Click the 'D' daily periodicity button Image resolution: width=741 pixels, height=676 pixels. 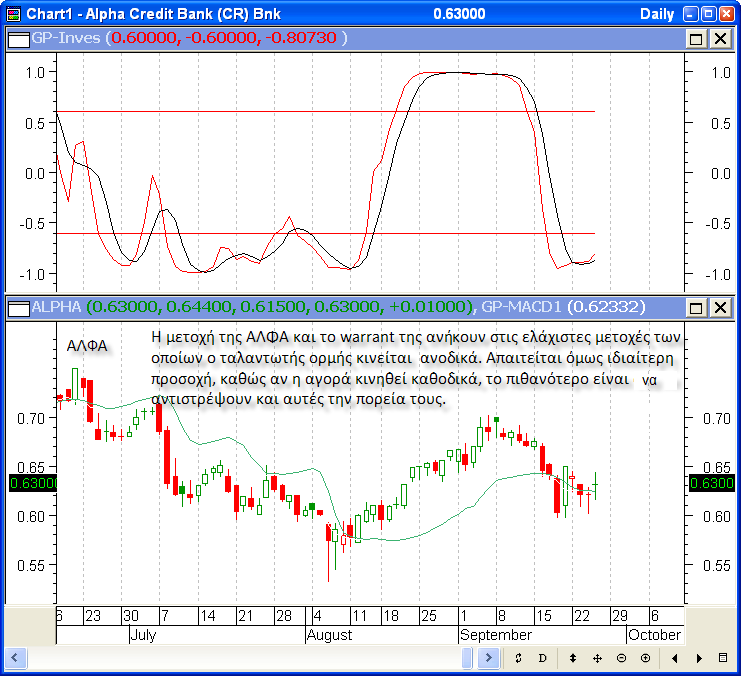(x=543, y=658)
